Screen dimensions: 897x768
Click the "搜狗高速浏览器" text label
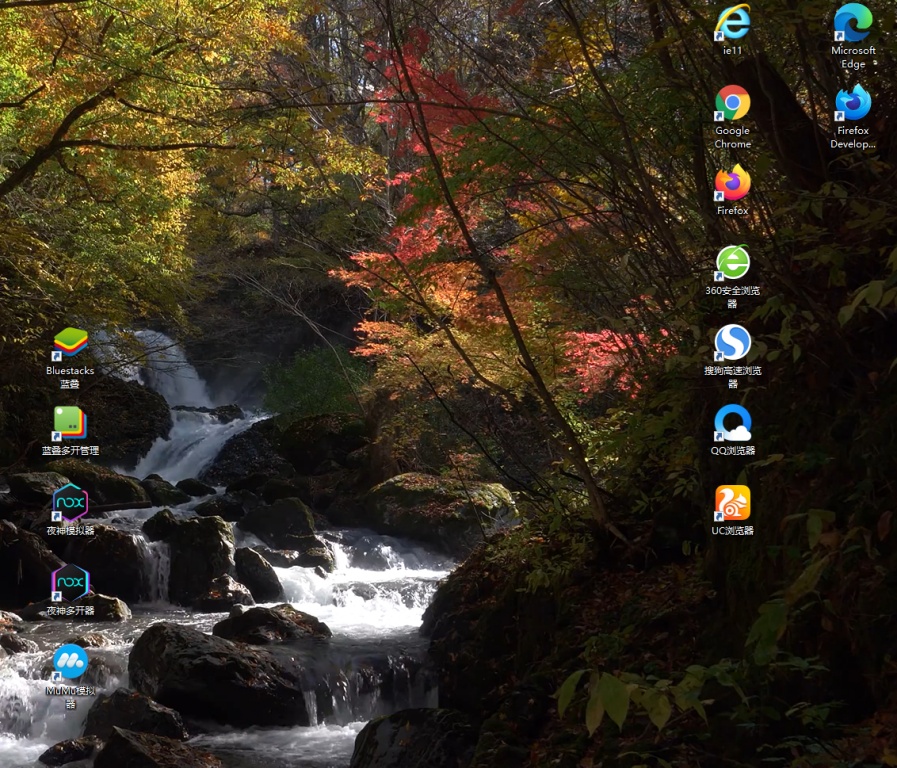(733, 377)
